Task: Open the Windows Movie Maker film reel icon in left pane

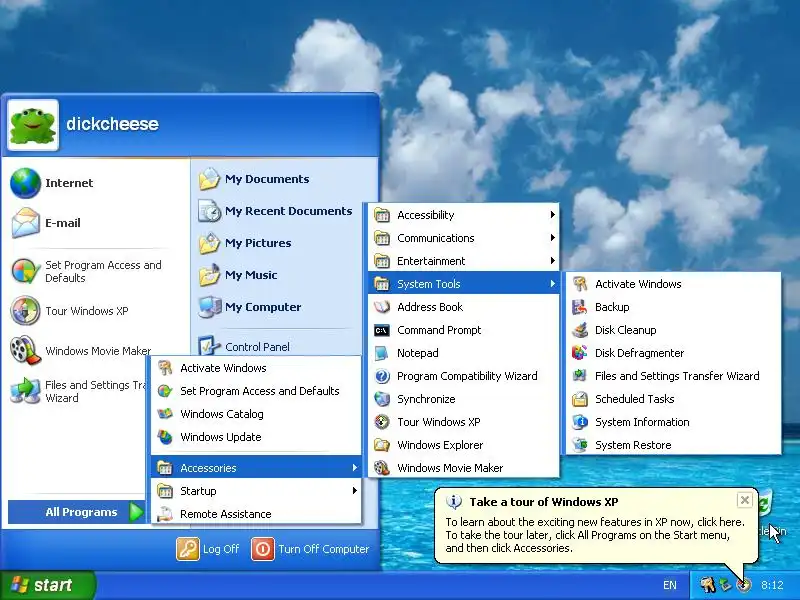Action: tap(25, 351)
